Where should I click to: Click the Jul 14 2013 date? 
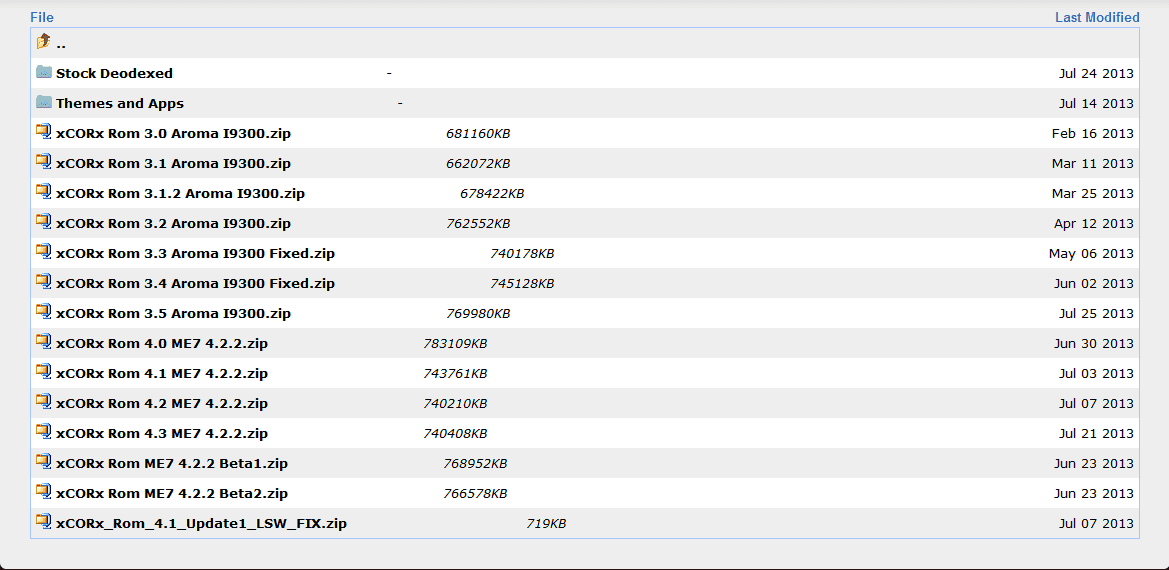point(1096,103)
